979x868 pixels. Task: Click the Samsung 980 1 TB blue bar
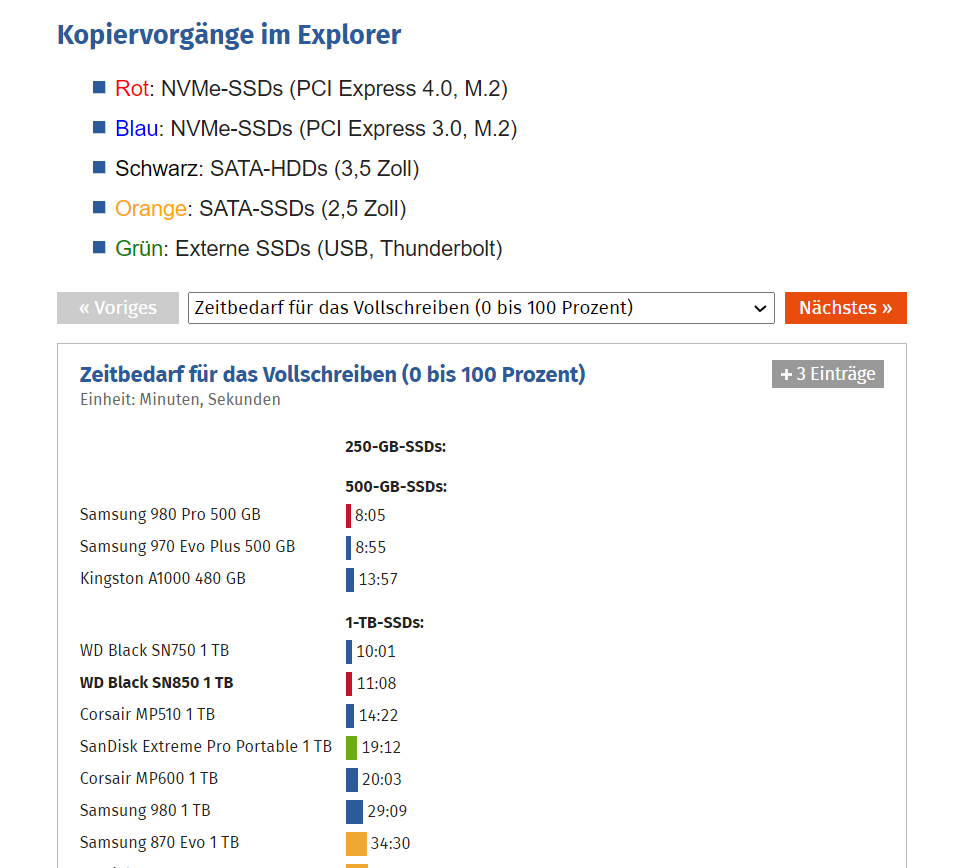(355, 812)
